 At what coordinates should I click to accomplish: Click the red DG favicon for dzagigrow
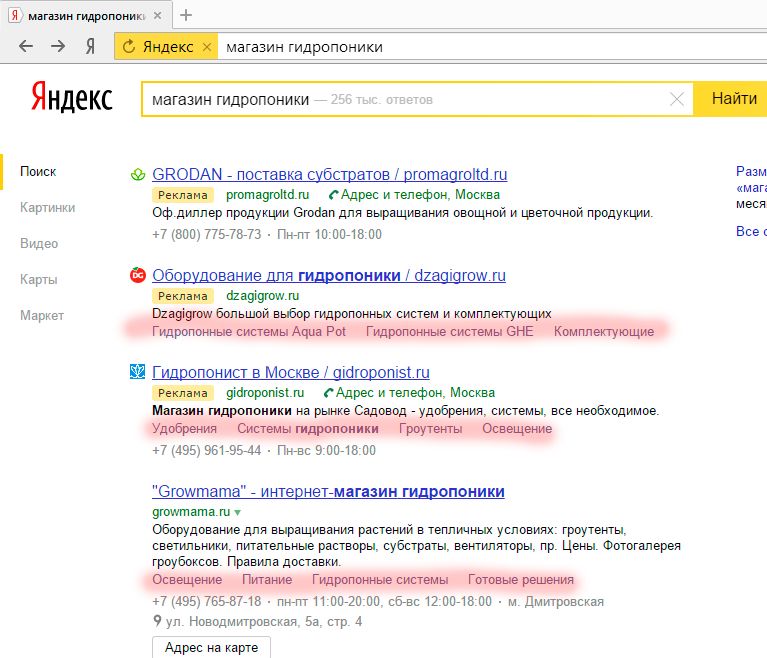tap(138, 275)
